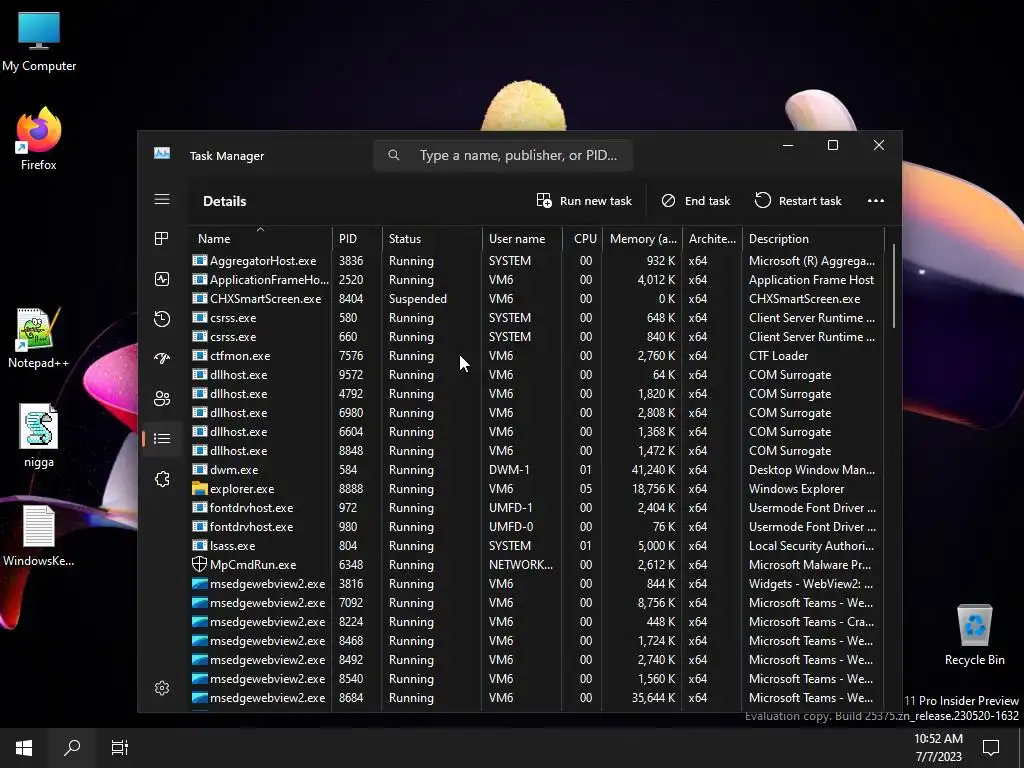Click the vertical scrollbar in the details list
Image resolution: width=1024 pixels, height=768 pixels.
click(893, 286)
